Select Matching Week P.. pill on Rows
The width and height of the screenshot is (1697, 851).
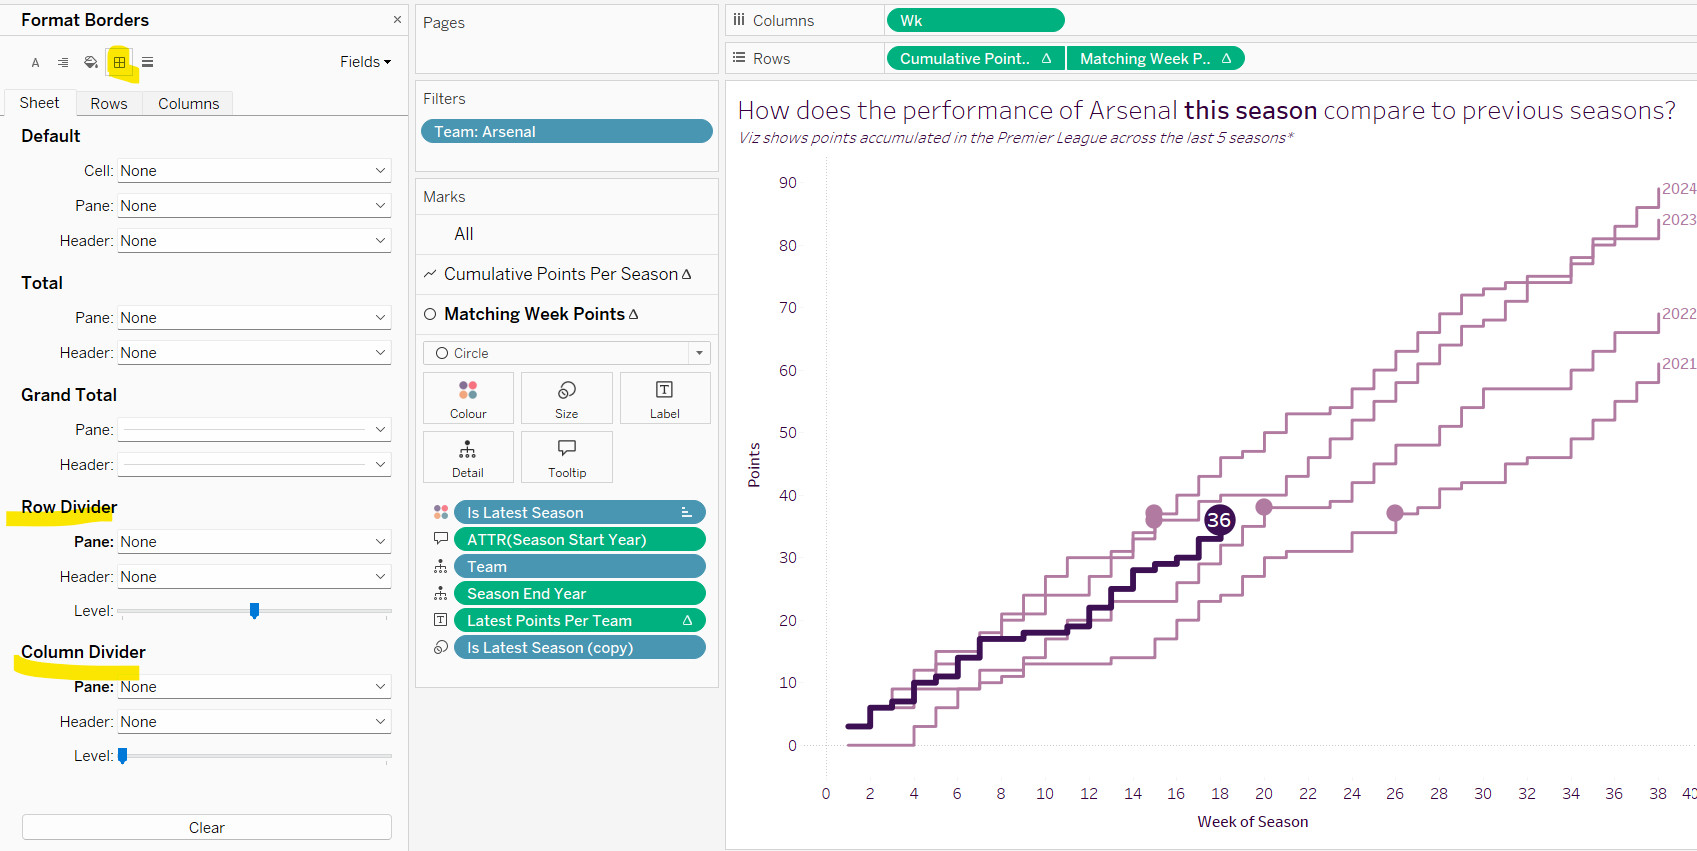(1156, 58)
